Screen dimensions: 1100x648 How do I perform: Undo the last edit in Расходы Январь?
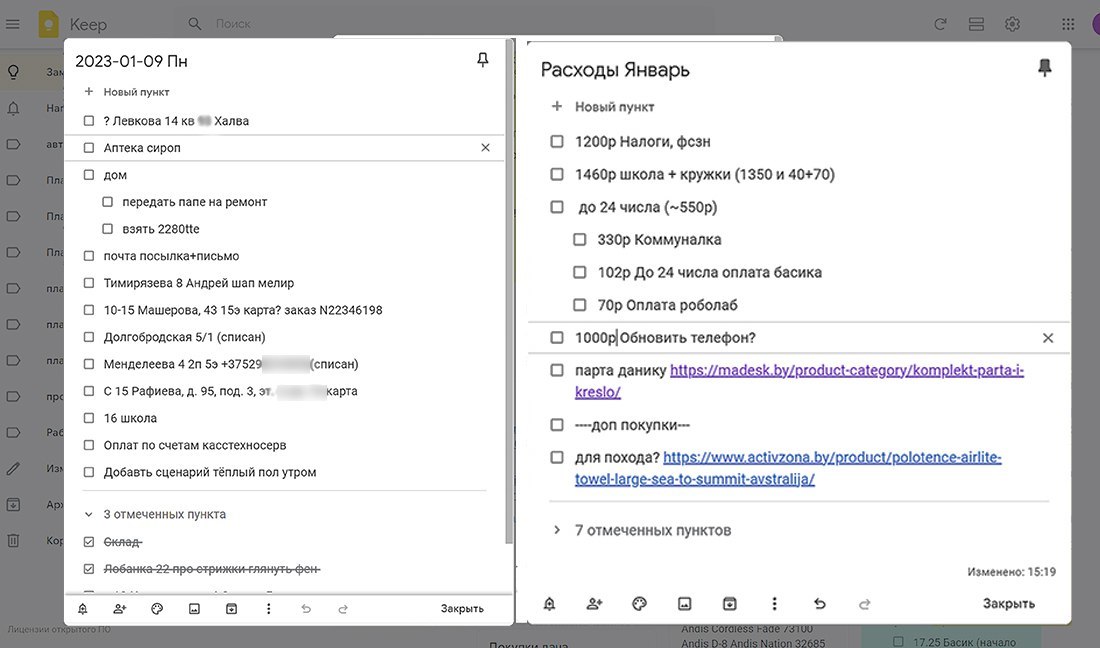pos(820,604)
